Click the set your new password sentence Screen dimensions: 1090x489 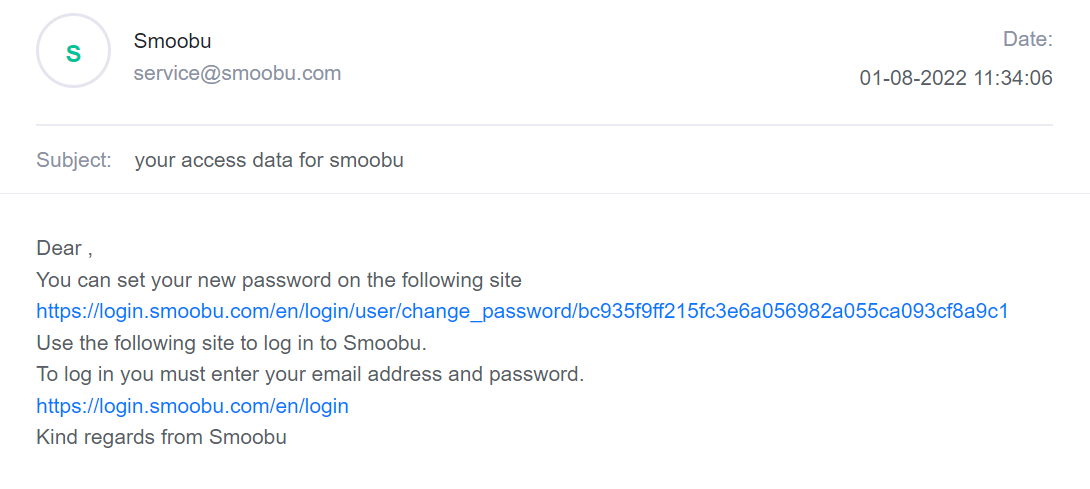279,280
